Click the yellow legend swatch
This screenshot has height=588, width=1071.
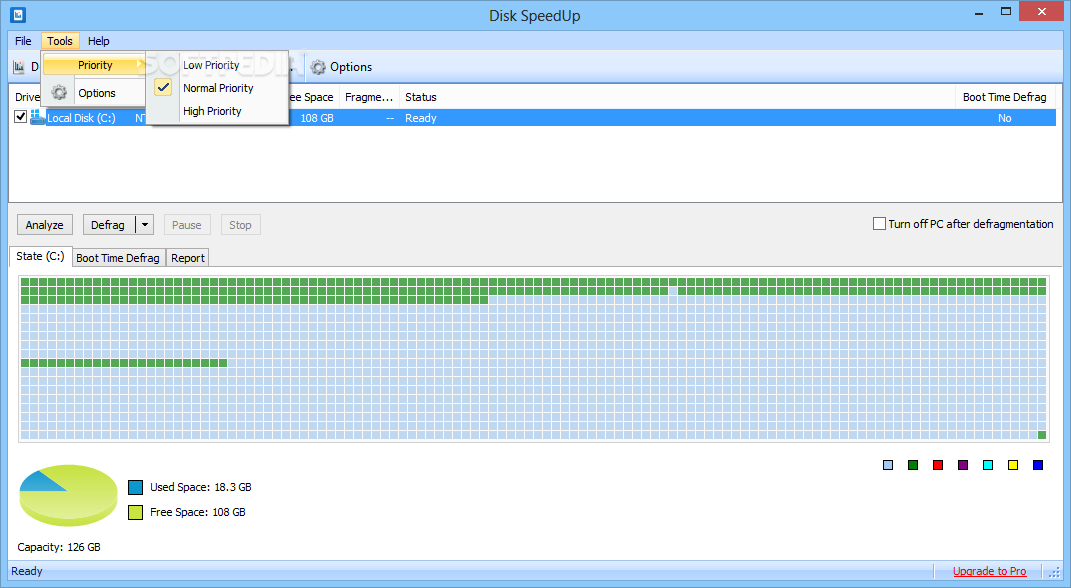pos(1013,465)
